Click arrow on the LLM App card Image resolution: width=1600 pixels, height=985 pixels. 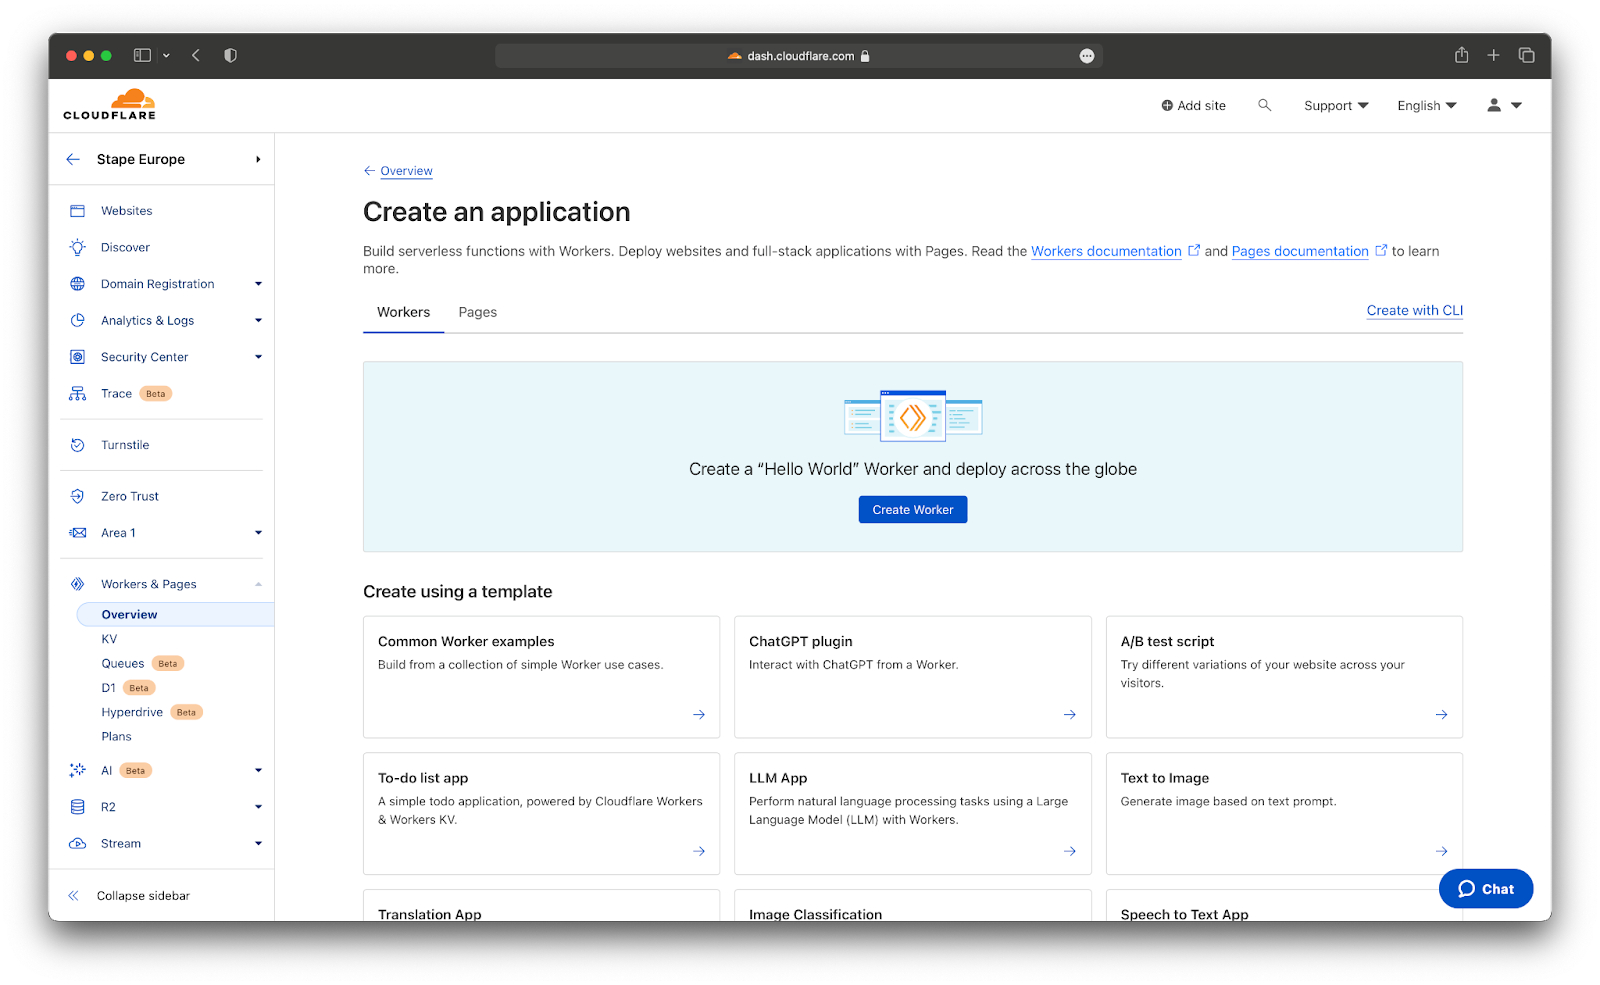coord(1070,851)
